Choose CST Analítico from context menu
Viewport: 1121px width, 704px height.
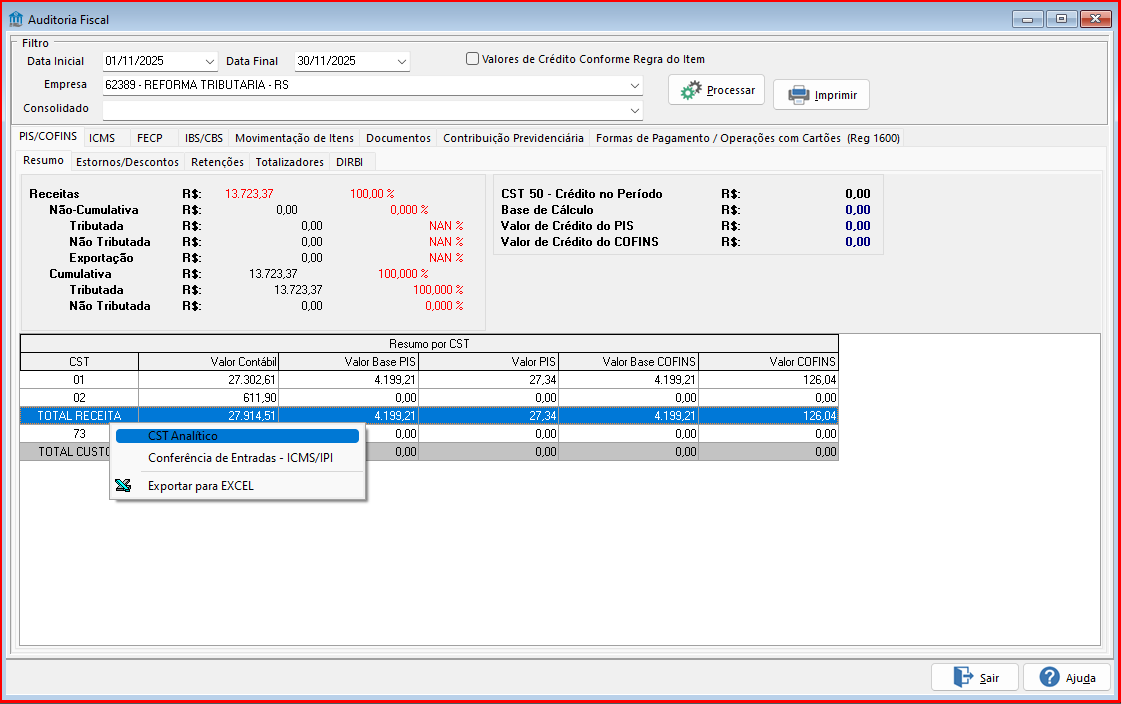[237, 436]
